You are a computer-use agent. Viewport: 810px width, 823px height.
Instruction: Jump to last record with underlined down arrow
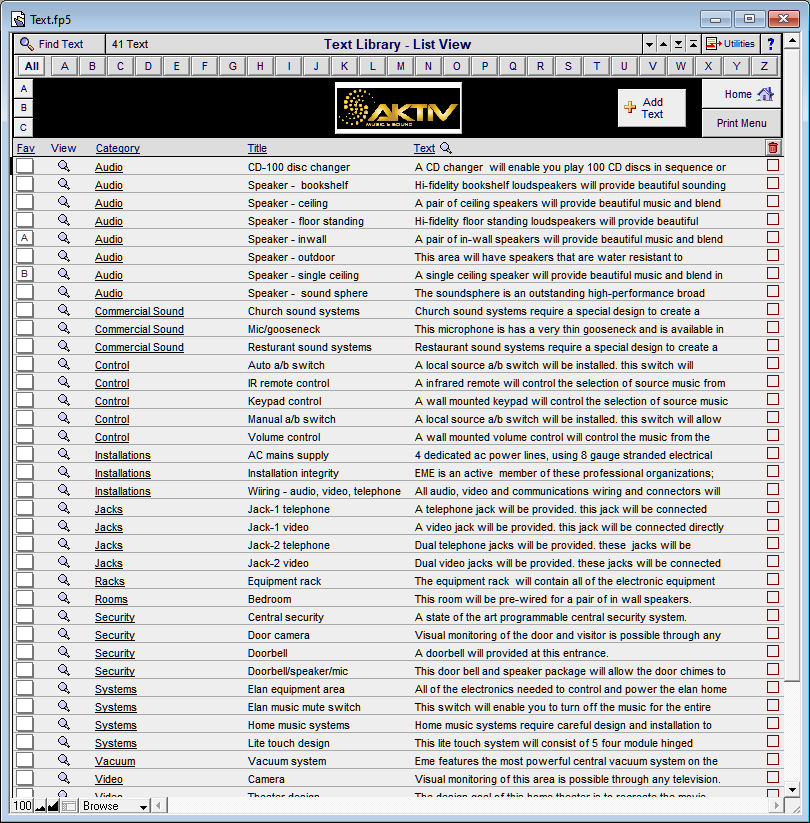click(x=678, y=44)
